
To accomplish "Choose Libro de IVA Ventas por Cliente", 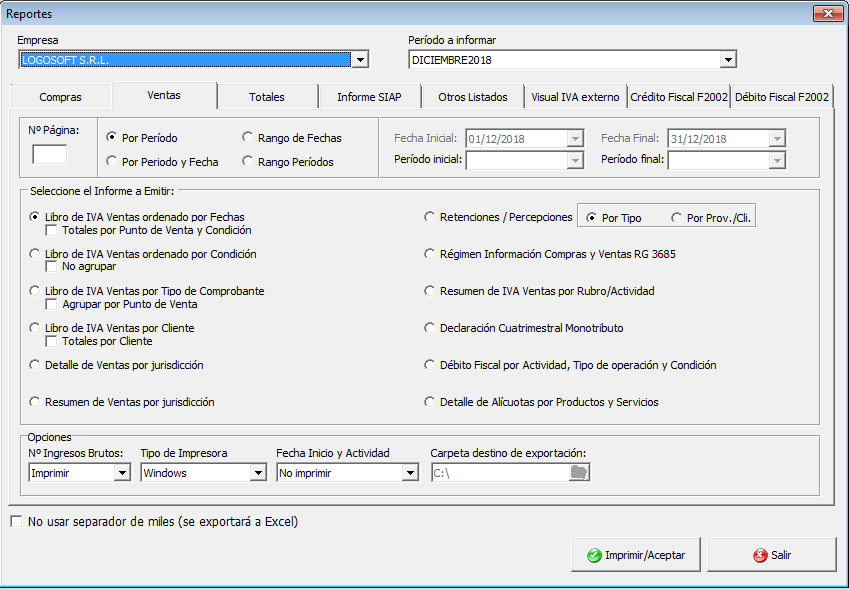I will point(36,328).
